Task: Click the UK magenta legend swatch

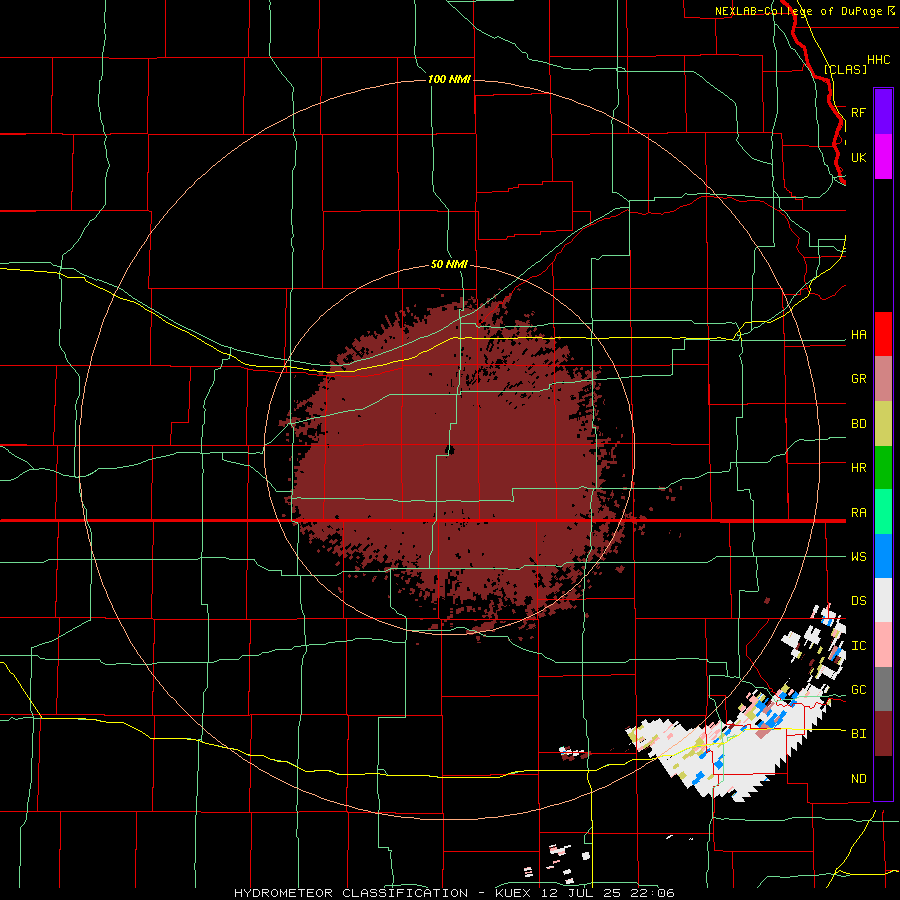Action: point(883,157)
